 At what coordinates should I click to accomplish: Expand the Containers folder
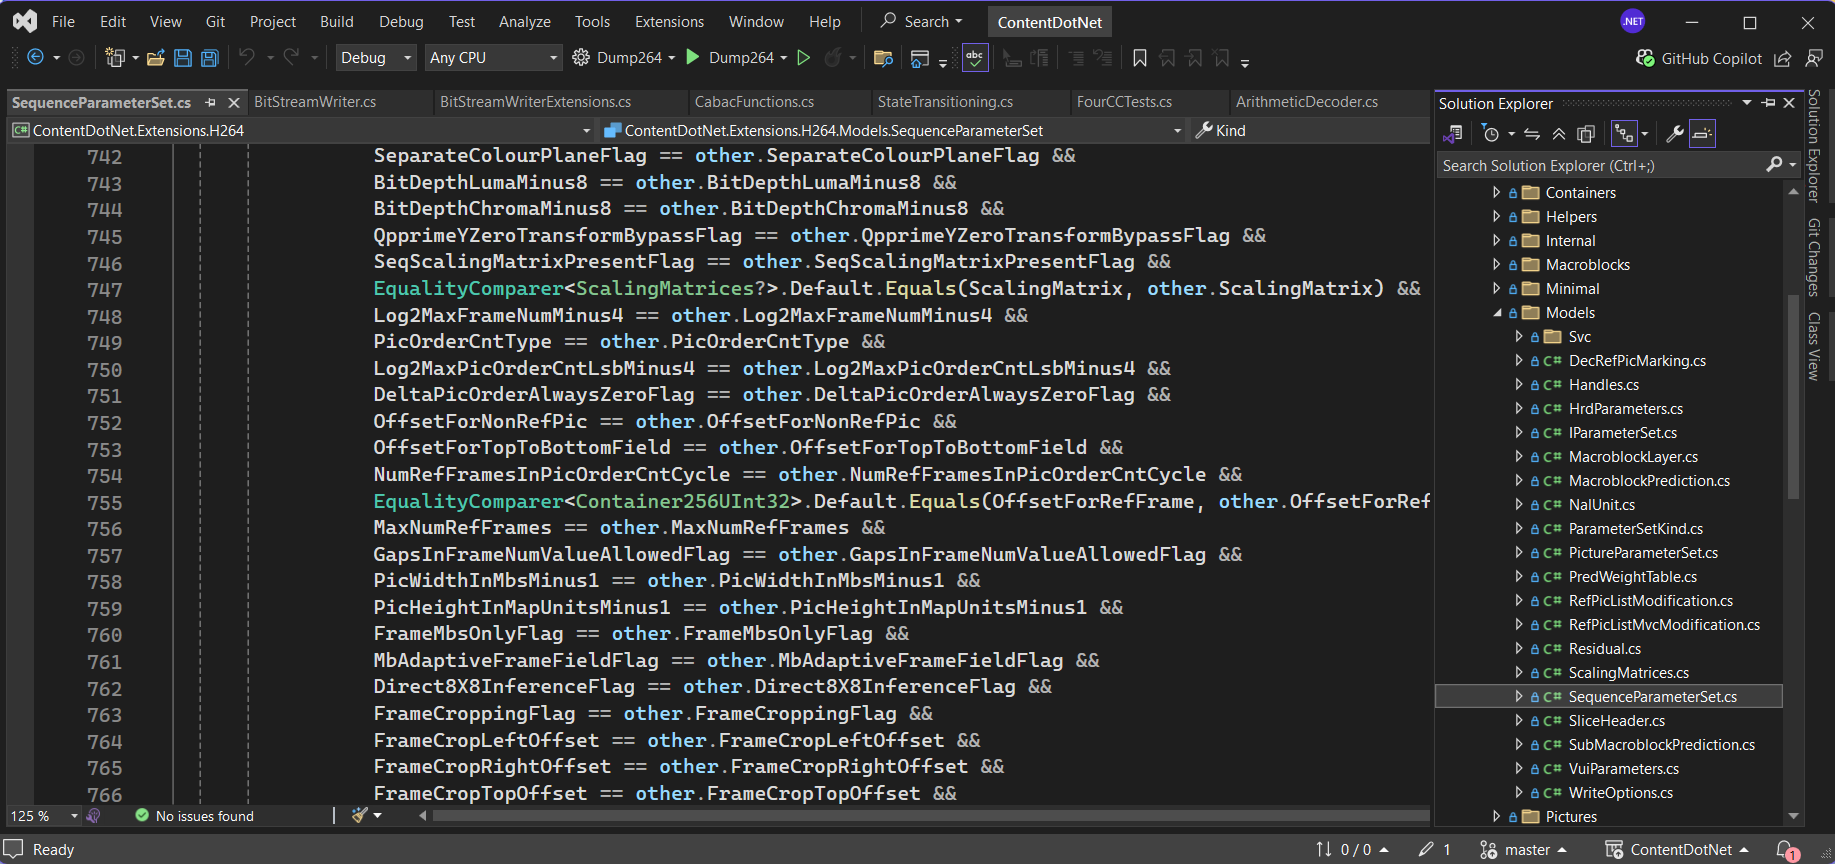[1497, 192]
